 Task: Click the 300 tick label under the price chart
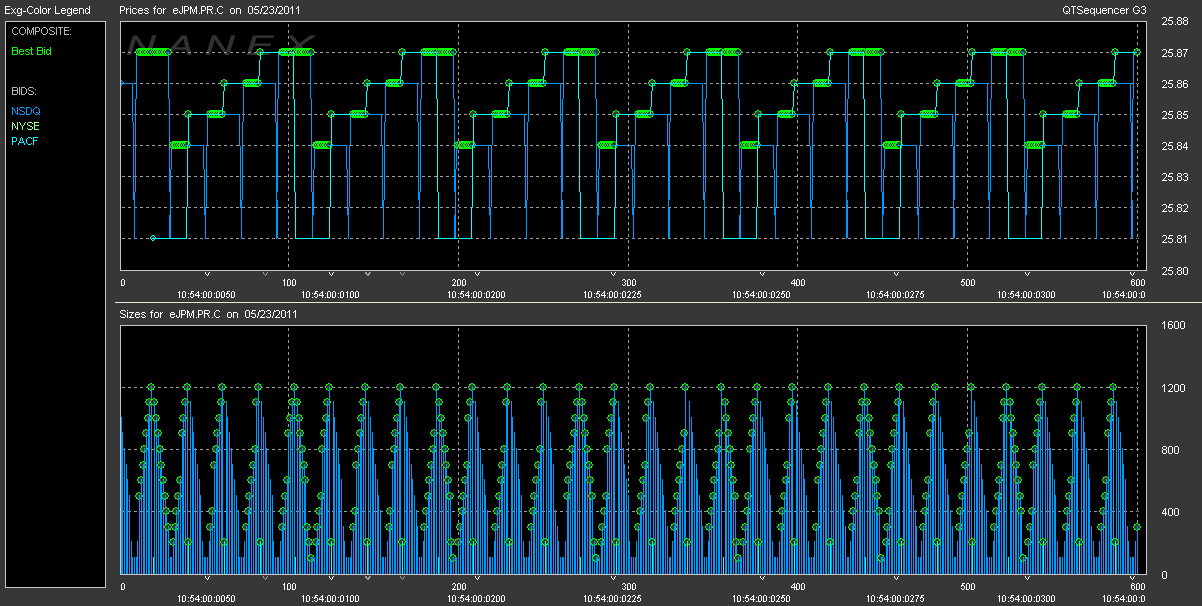click(629, 283)
